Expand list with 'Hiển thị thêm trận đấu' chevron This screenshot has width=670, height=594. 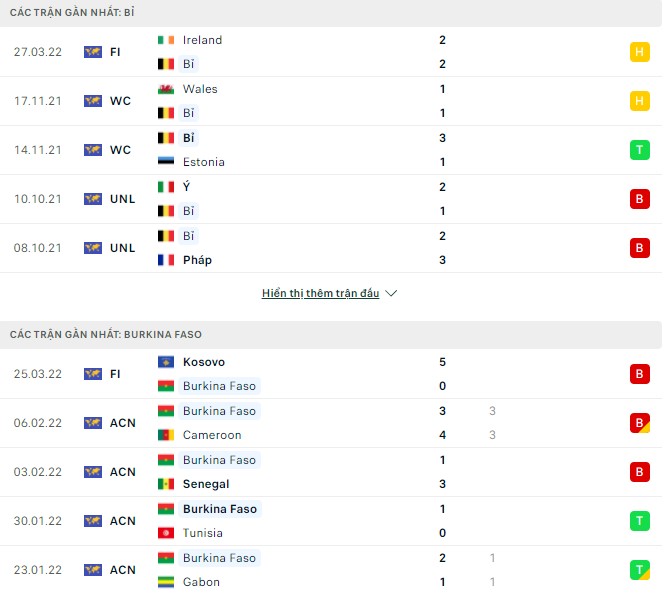[x=391, y=294]
